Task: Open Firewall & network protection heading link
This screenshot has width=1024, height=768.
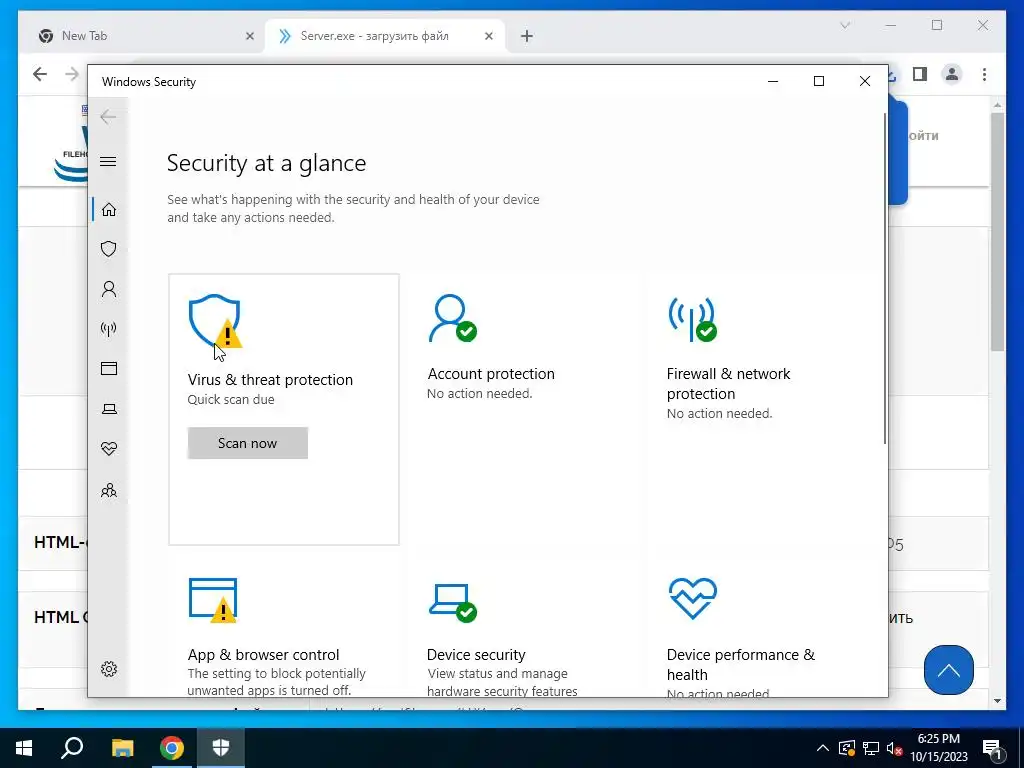Action: pos(728,383)
